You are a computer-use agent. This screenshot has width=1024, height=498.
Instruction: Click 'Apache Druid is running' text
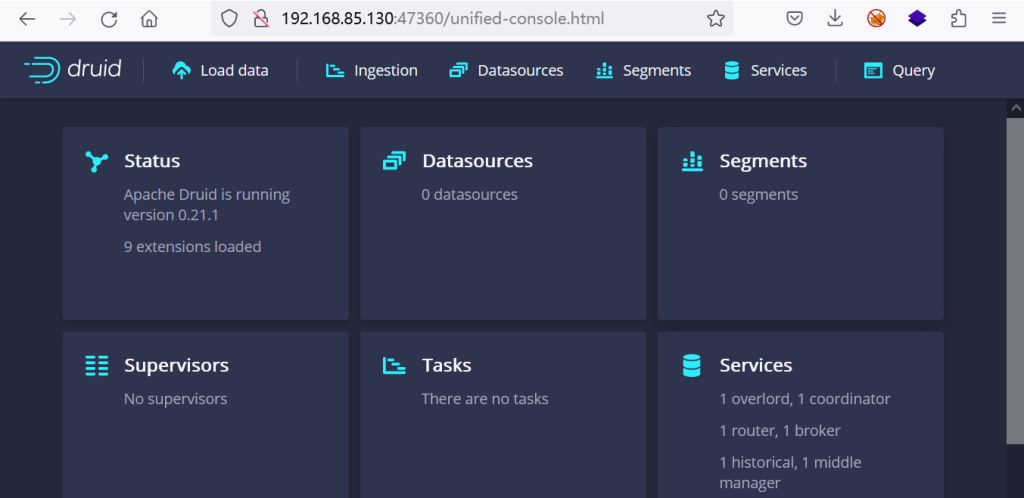click(x=206, y=195)
